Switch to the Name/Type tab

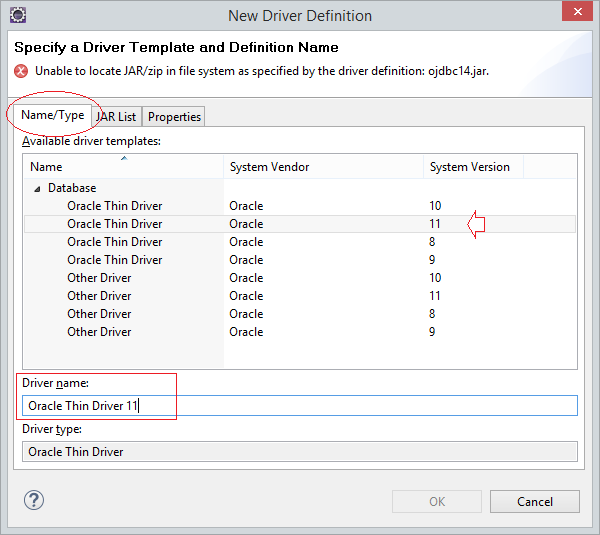(53, 115)
